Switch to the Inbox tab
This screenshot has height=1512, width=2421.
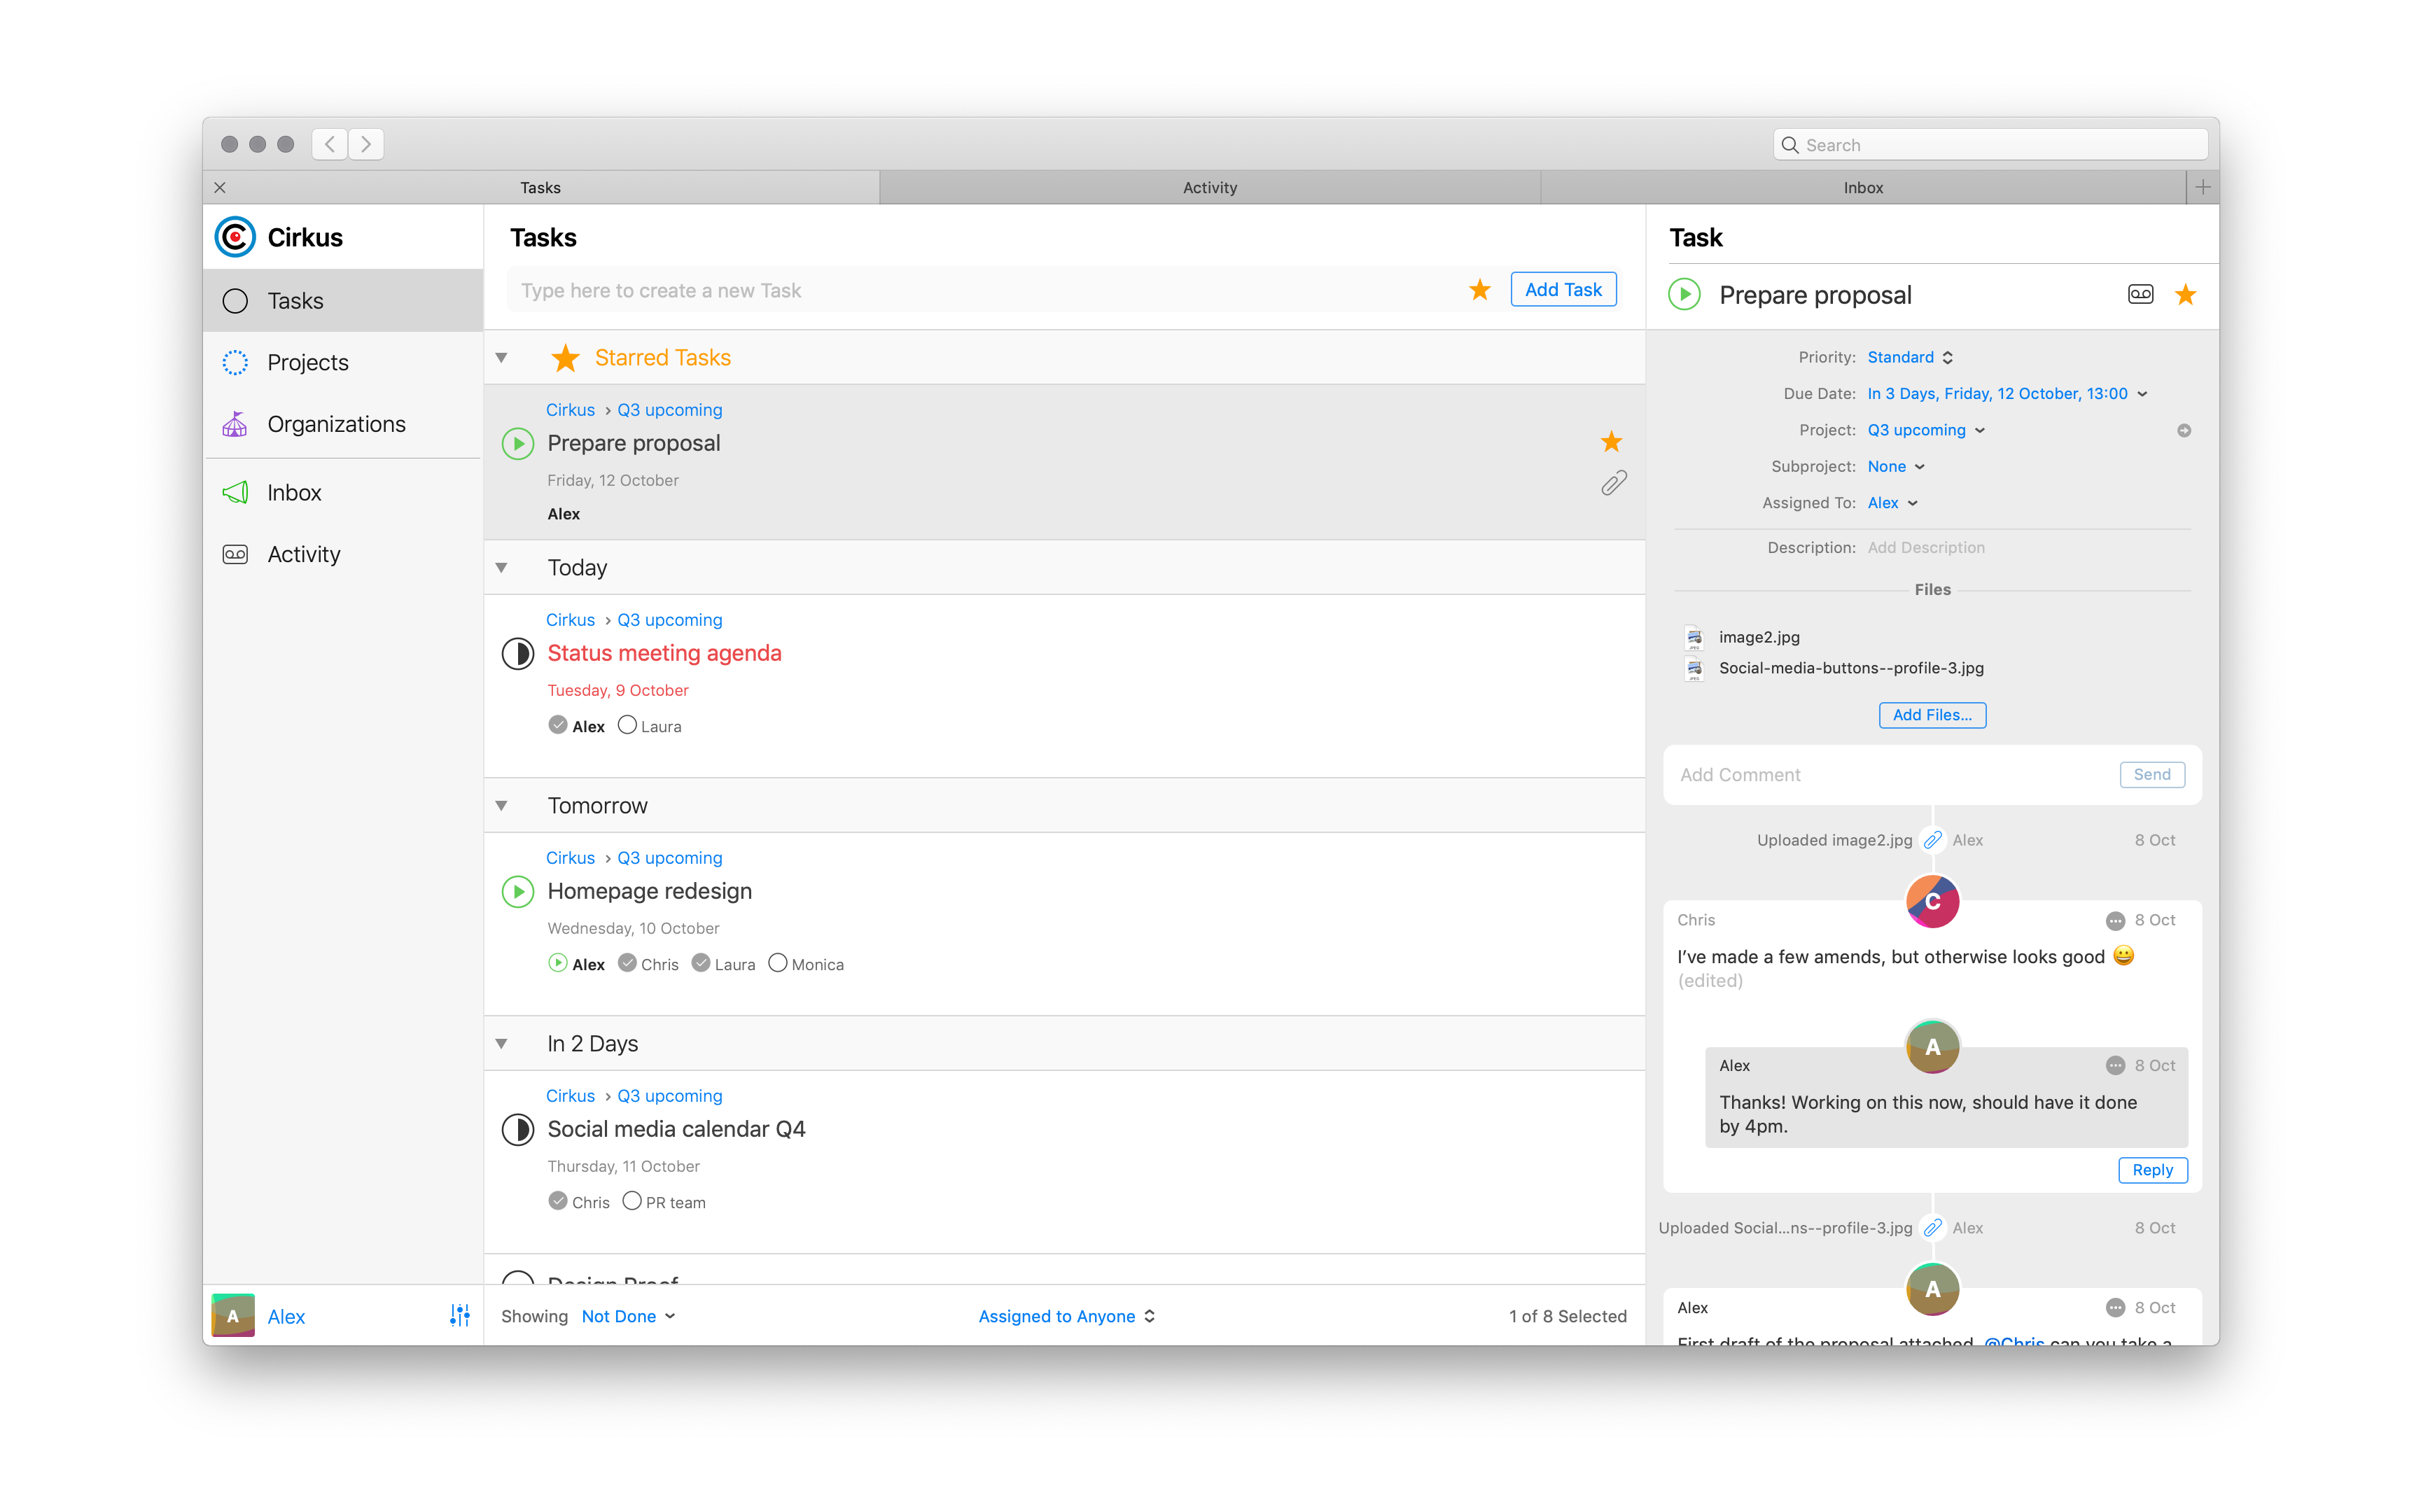(x=1862, y=187)
